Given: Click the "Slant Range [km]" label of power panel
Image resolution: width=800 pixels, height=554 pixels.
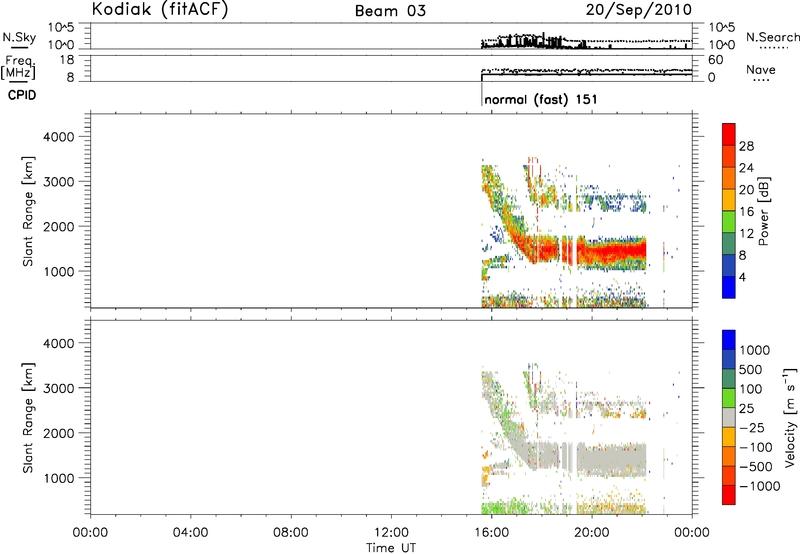Looking at the screenshot, I should tap(28, 211).
